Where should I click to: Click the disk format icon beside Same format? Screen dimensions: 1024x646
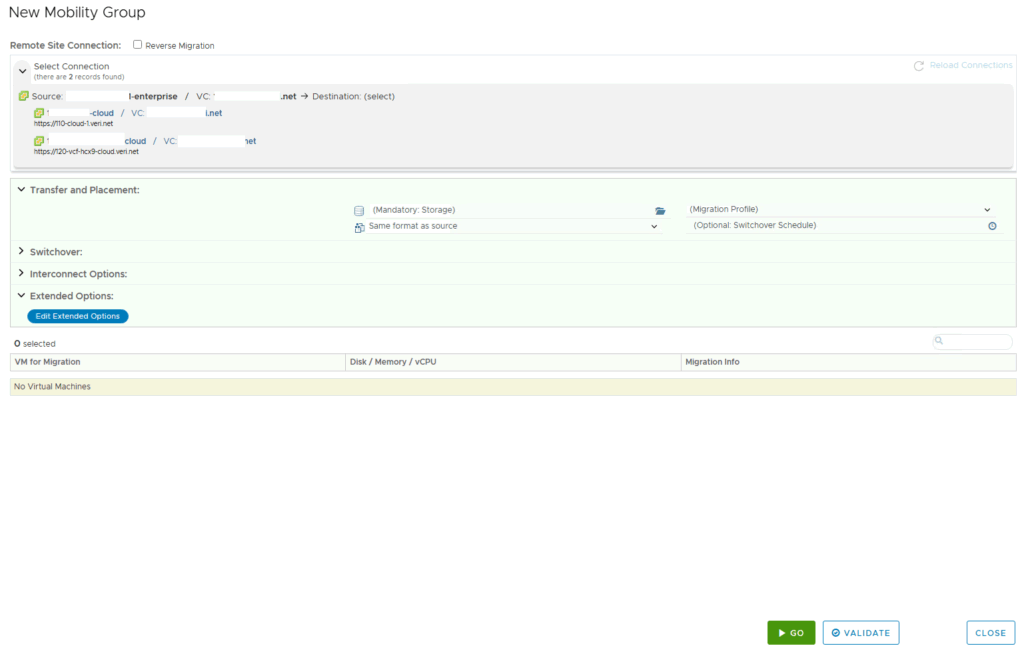point(359,227)
